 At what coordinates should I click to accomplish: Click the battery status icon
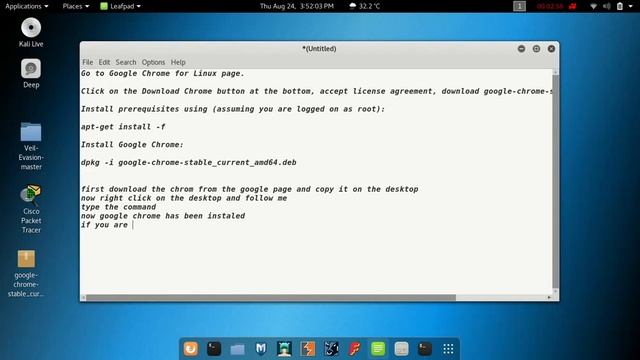click(x=620, y=6)
